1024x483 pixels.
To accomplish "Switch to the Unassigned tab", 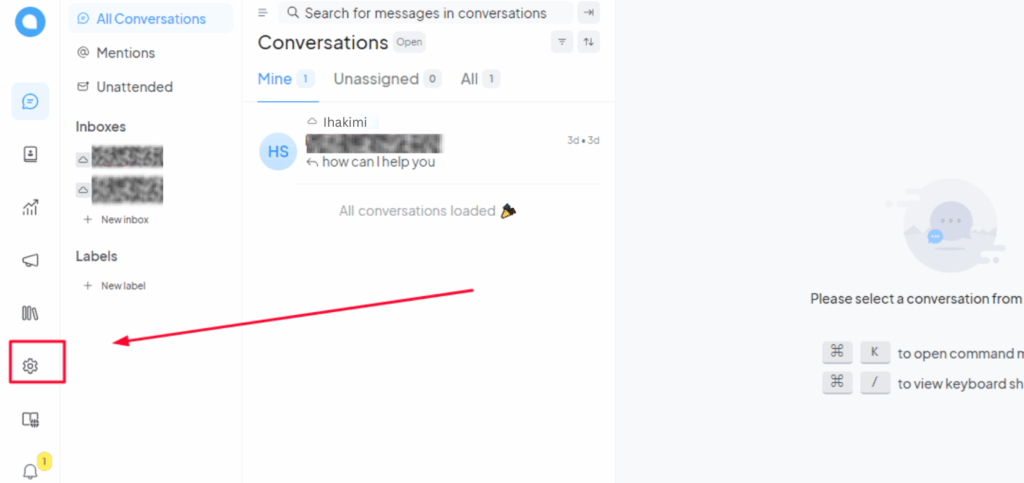I will click(376, 79).
